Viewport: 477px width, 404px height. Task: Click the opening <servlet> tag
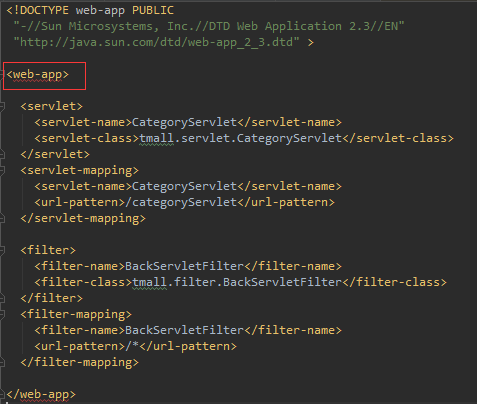51,106
